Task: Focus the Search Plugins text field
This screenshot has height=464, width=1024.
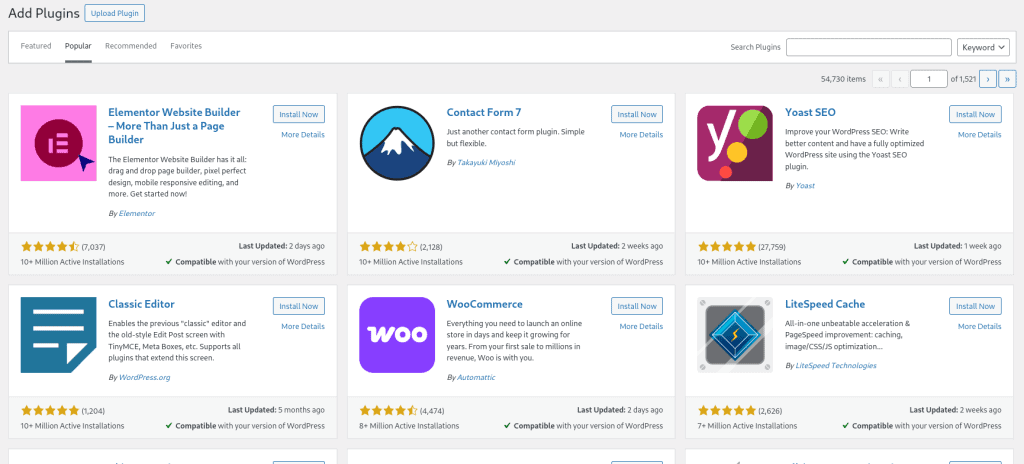Action: (868, 47)
